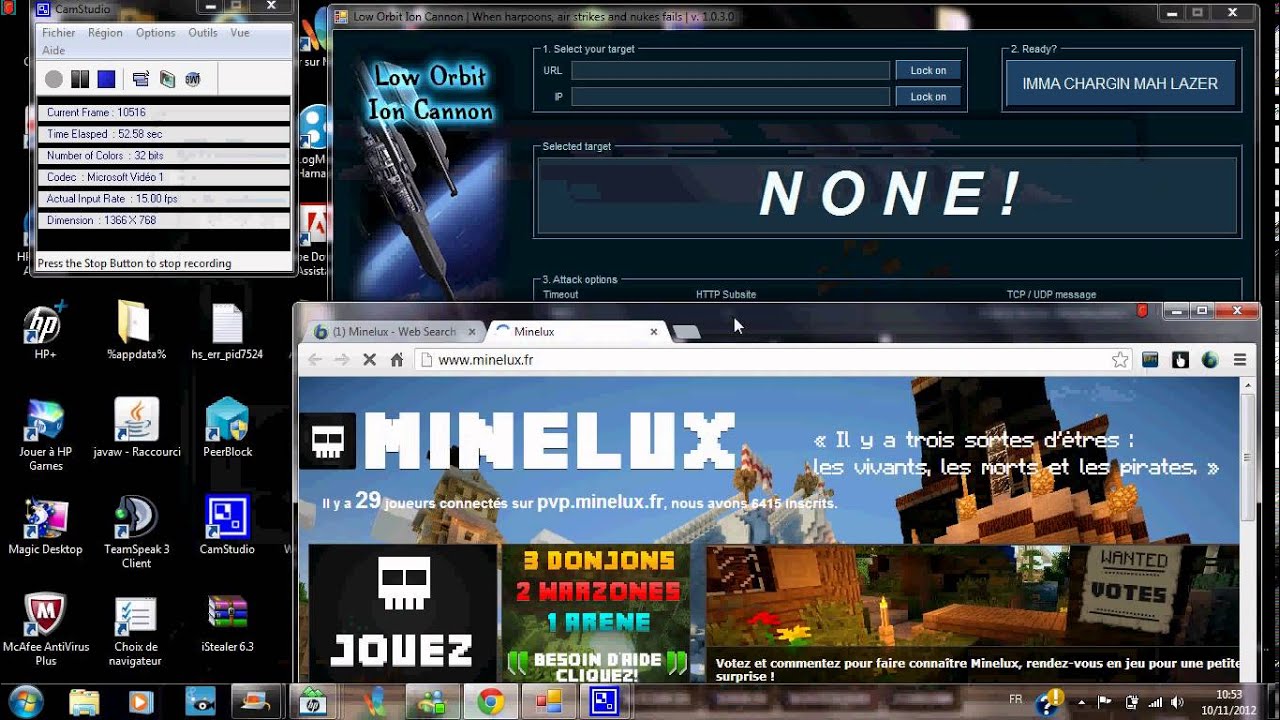This screenshot has height=720, width=1280.
Task: Click CamStudio SWF producer icon
Action: (x=193, y=79)
